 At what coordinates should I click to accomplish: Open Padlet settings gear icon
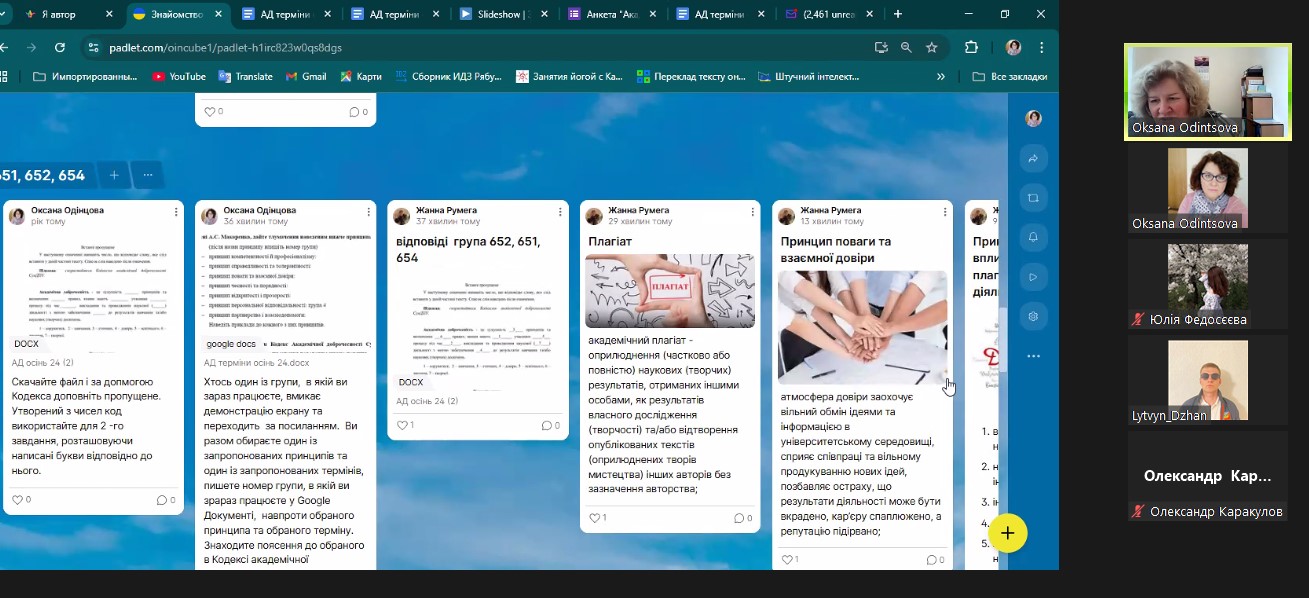(x=1033, y=316)
